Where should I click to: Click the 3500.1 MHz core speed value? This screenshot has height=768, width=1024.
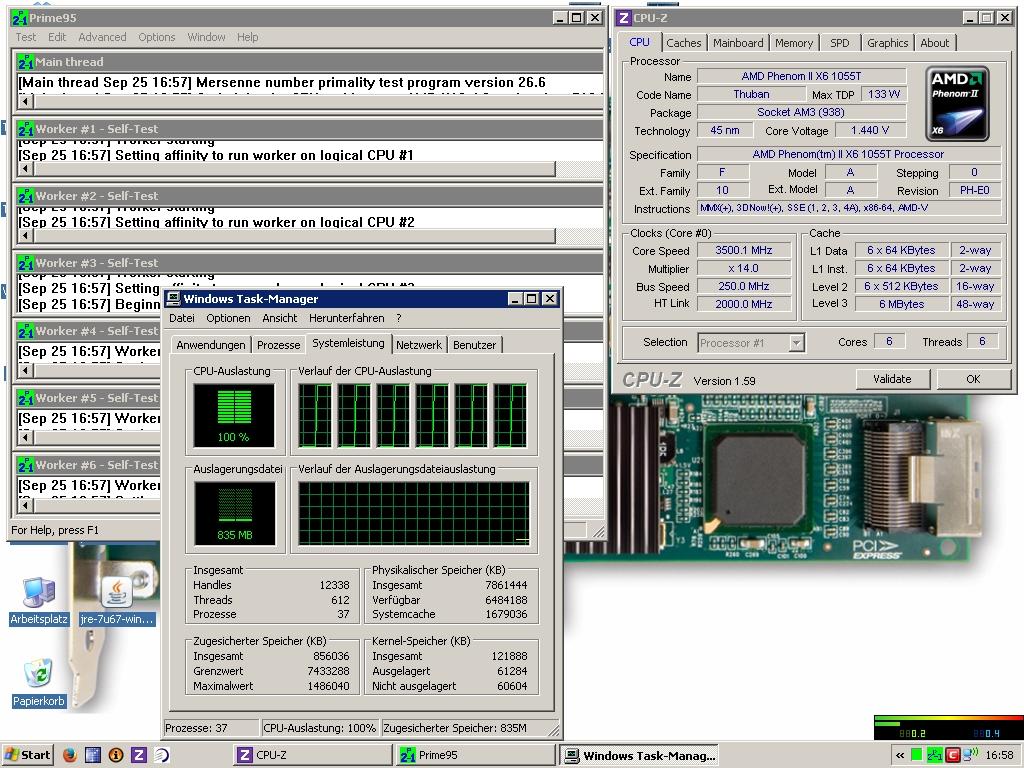tap(744, 250)
